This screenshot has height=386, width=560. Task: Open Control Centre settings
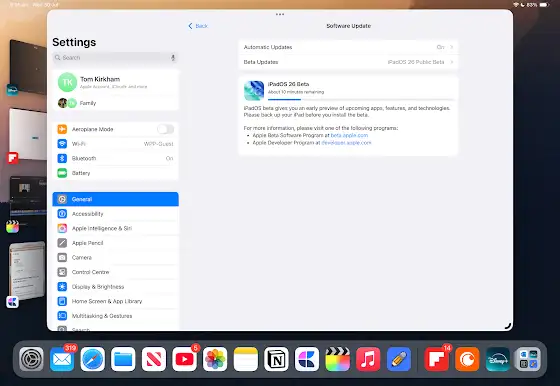(115, 272)
